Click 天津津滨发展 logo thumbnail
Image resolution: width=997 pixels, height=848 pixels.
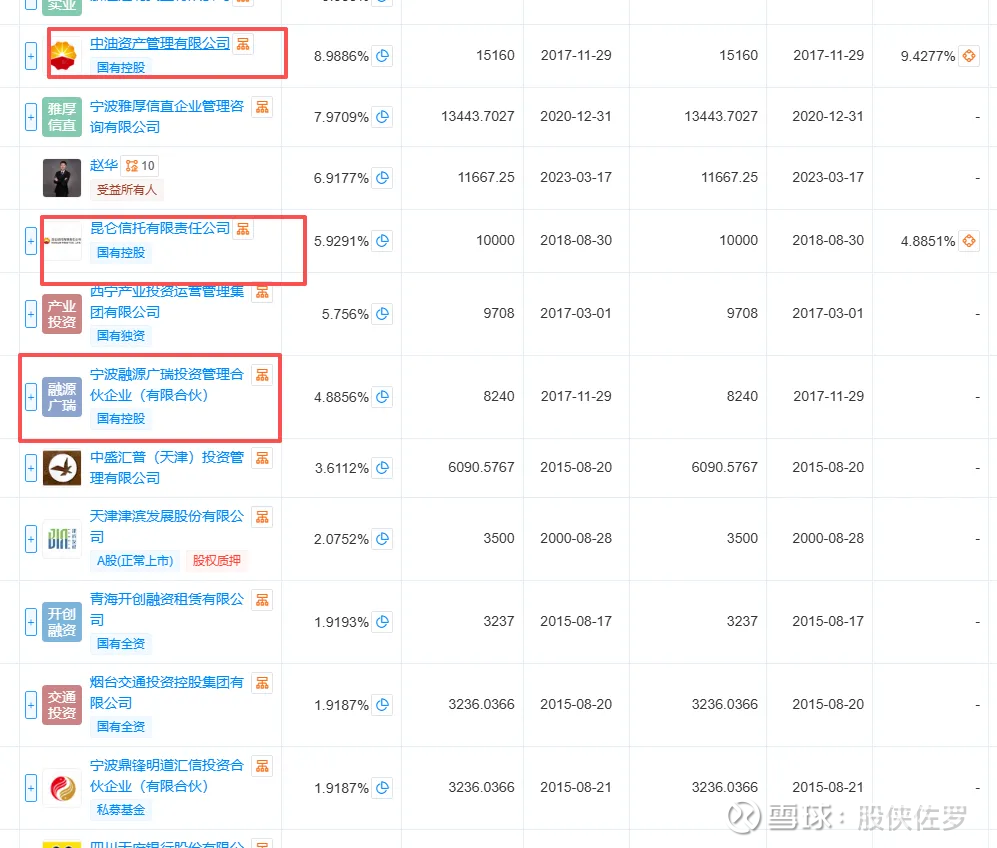(62, 539)
